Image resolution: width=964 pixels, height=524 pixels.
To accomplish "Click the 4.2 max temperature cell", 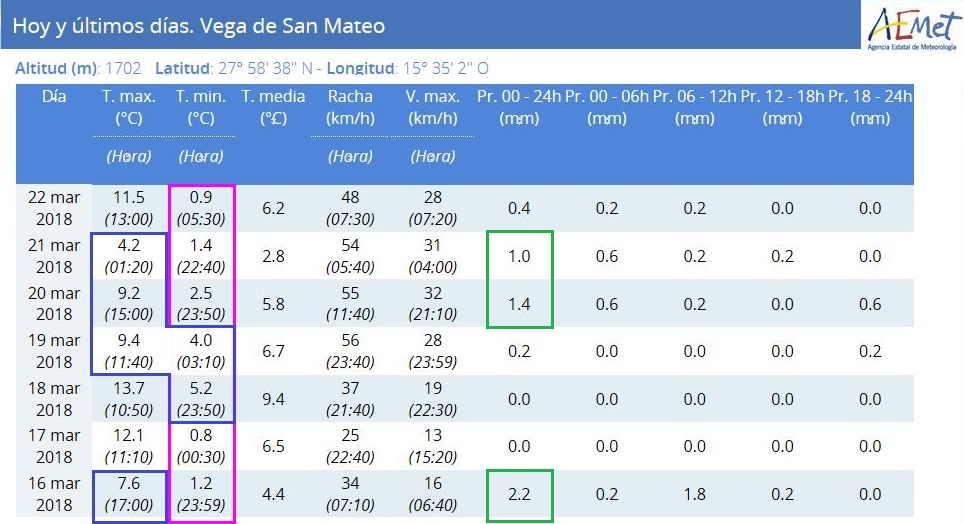I will pyautogui.click(x=128, y=256).
